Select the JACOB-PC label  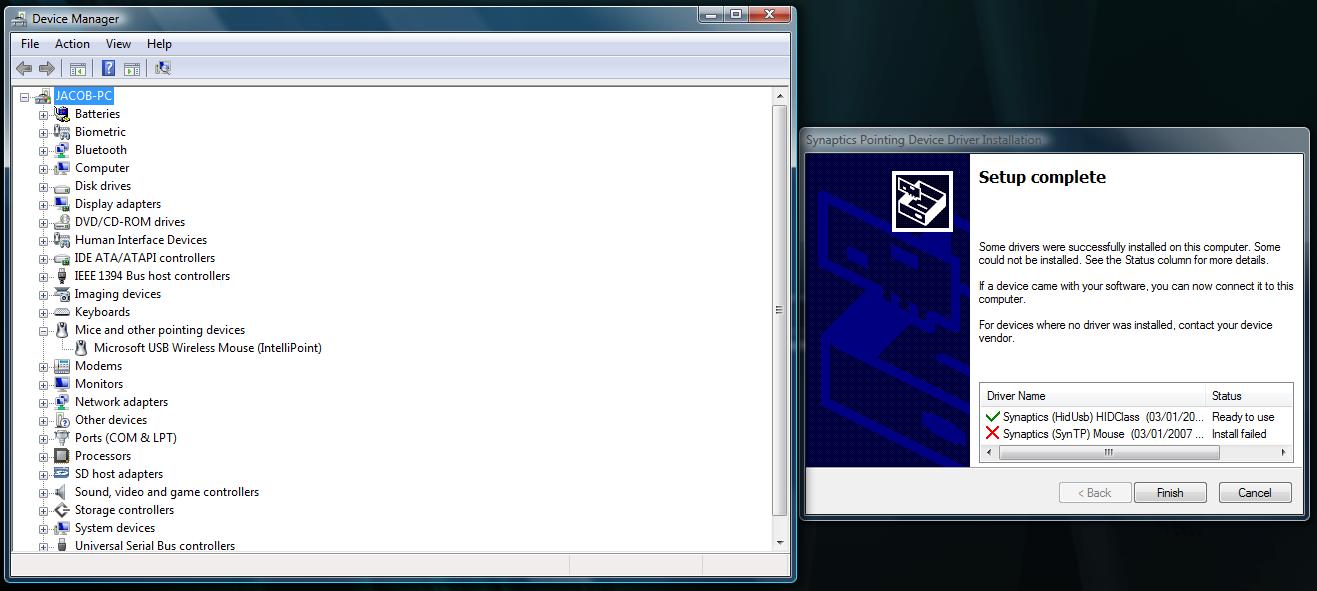(x=84, y=96)
